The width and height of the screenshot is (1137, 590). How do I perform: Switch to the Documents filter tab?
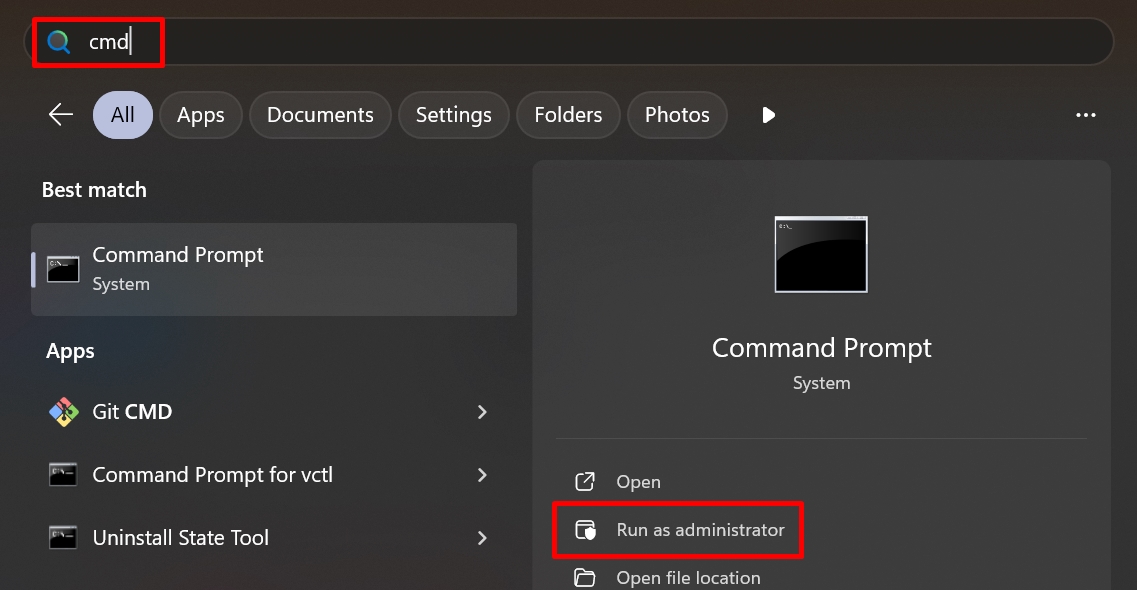click(320, 115)
